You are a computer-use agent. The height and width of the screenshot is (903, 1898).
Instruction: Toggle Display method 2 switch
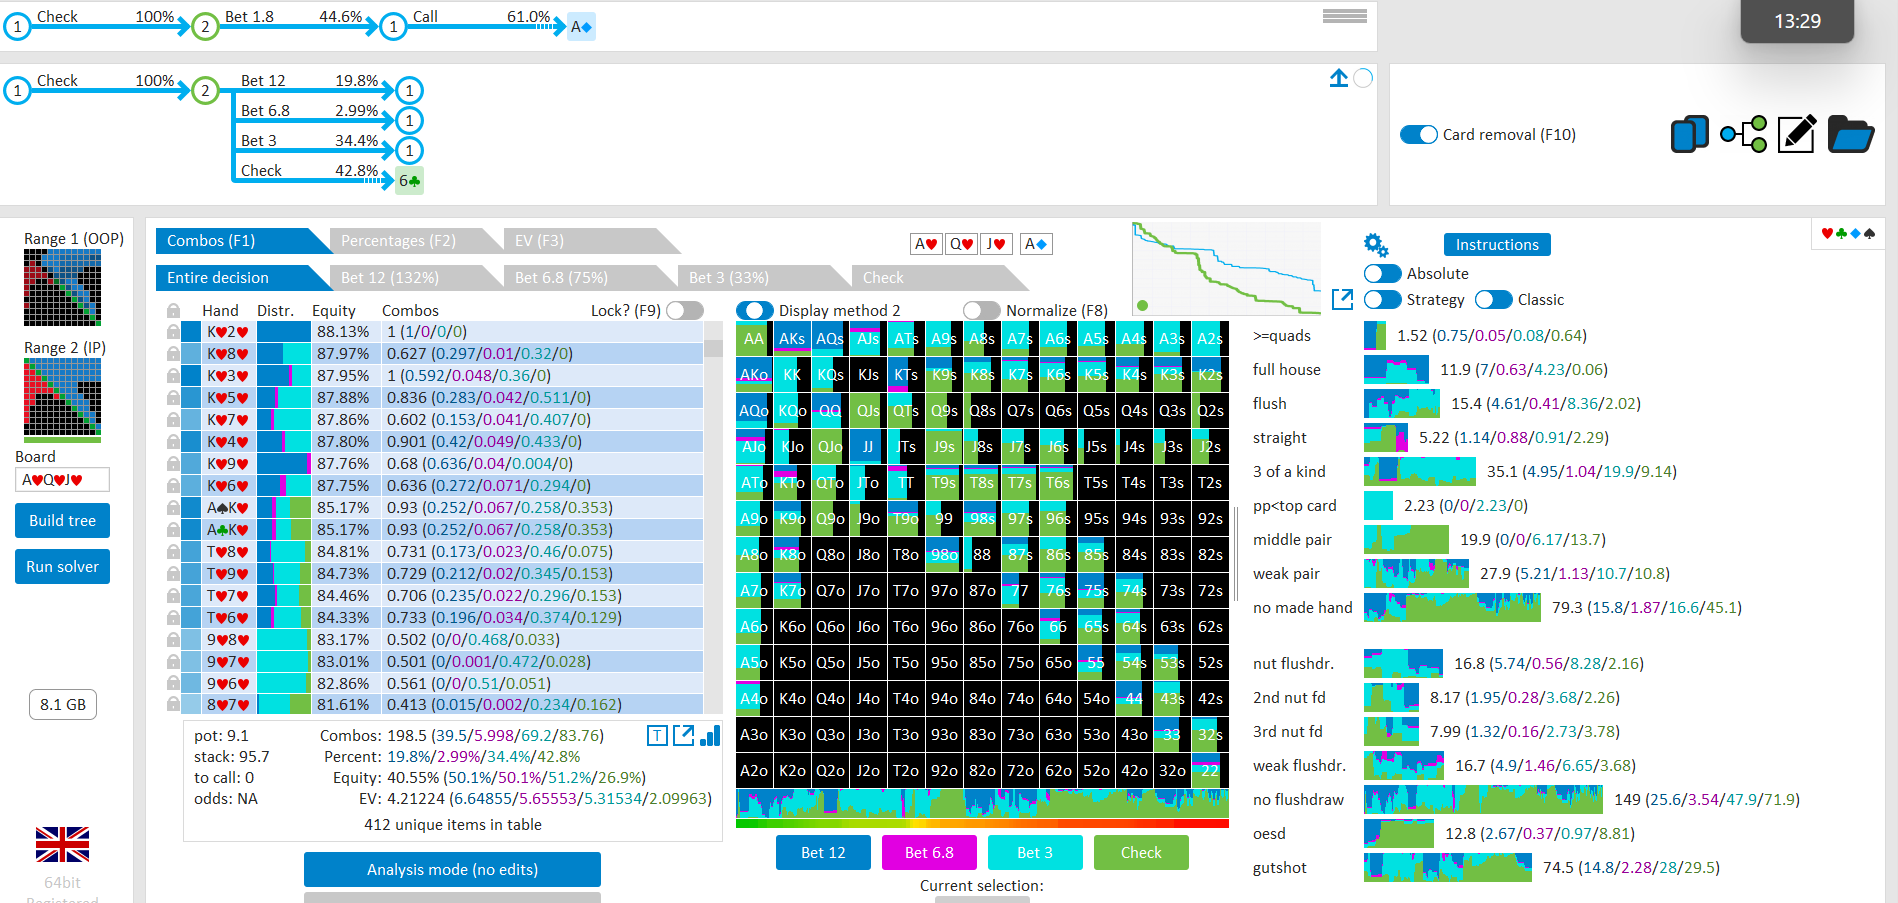pyautogui.click(x=755, y=311)
